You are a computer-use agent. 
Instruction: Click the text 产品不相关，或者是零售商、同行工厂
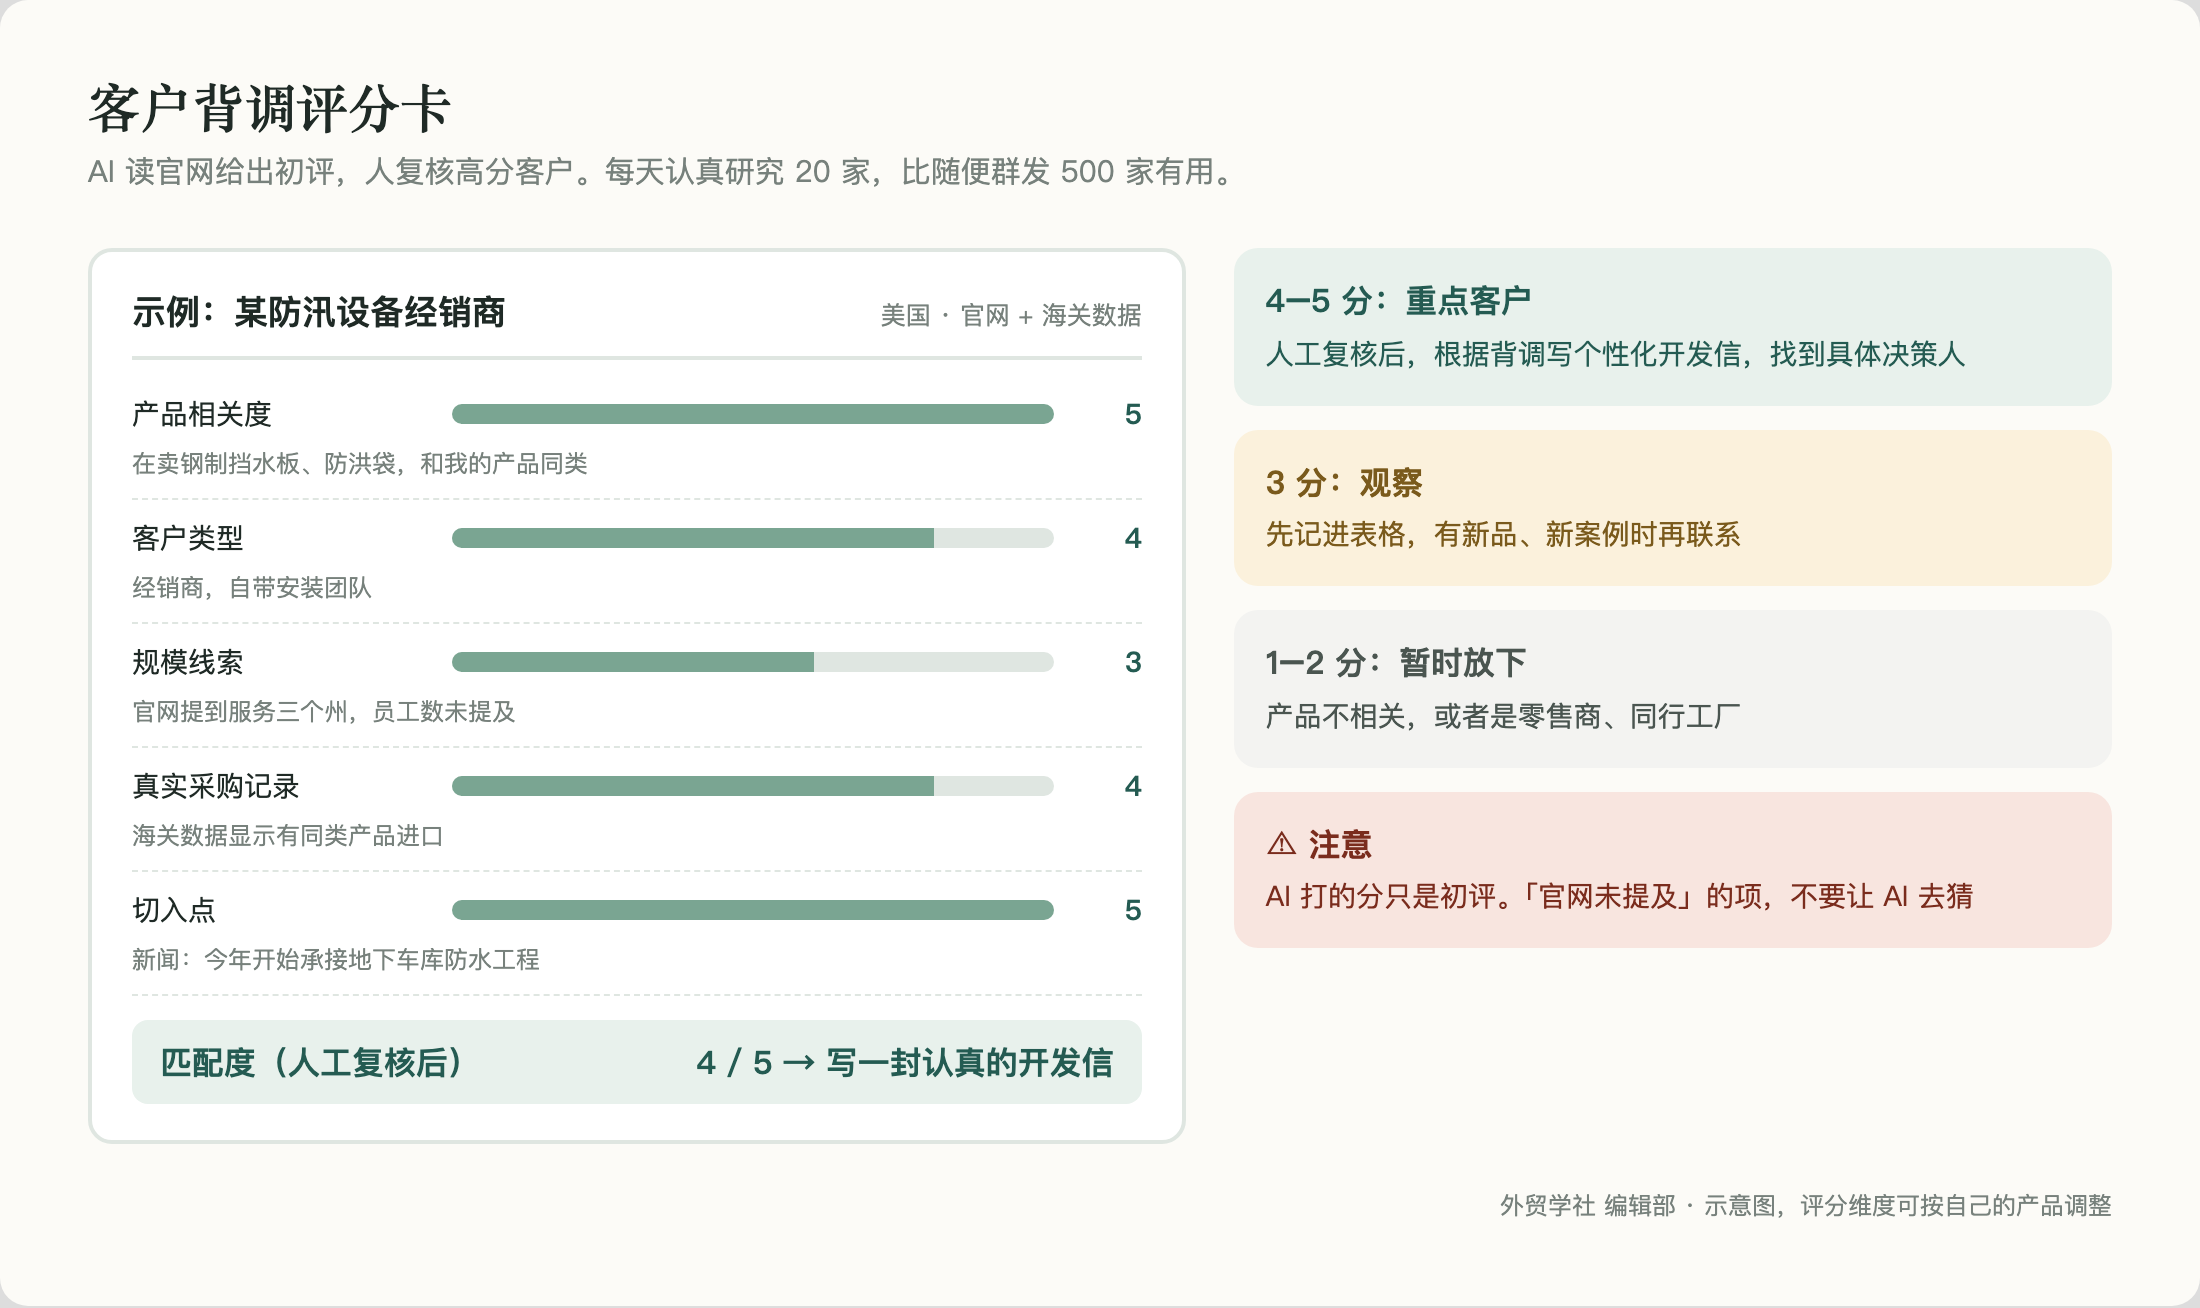1503,716
